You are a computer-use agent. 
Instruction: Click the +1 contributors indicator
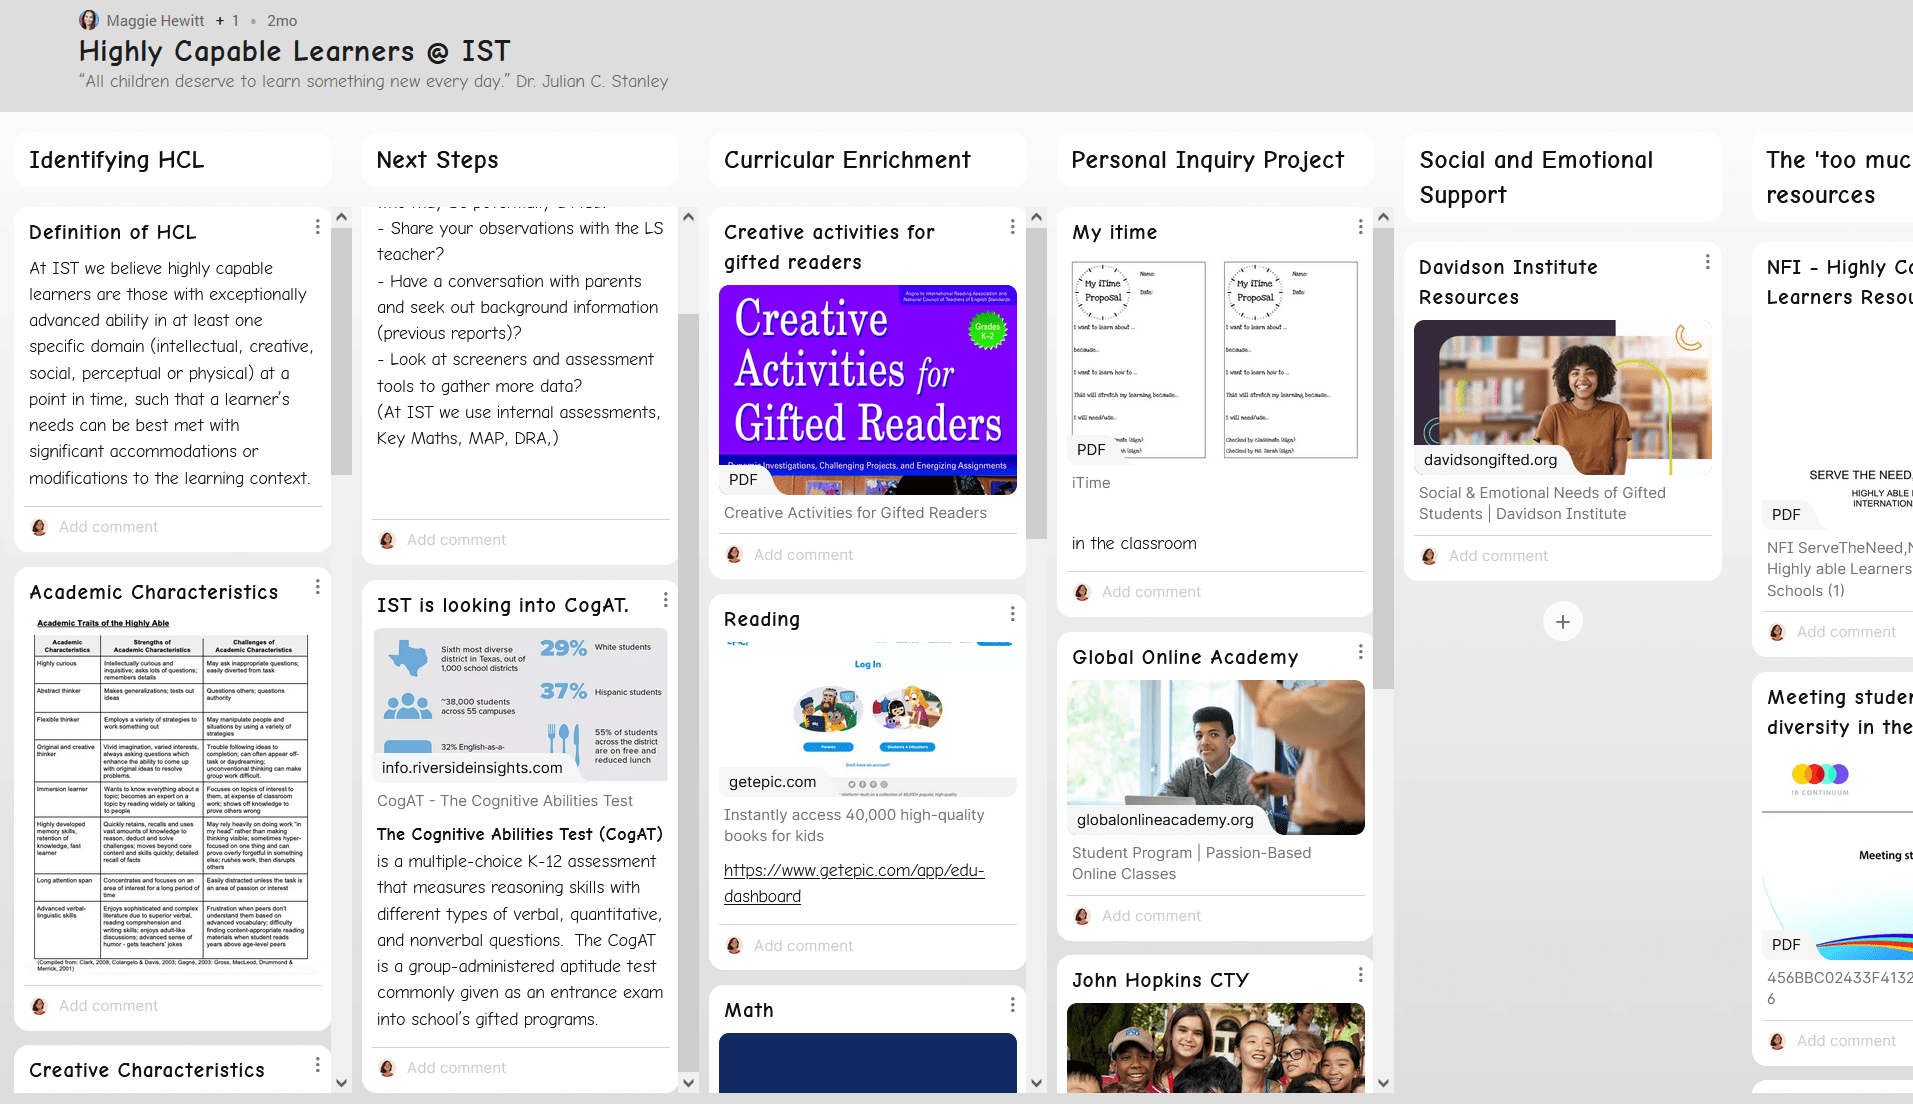227,21
